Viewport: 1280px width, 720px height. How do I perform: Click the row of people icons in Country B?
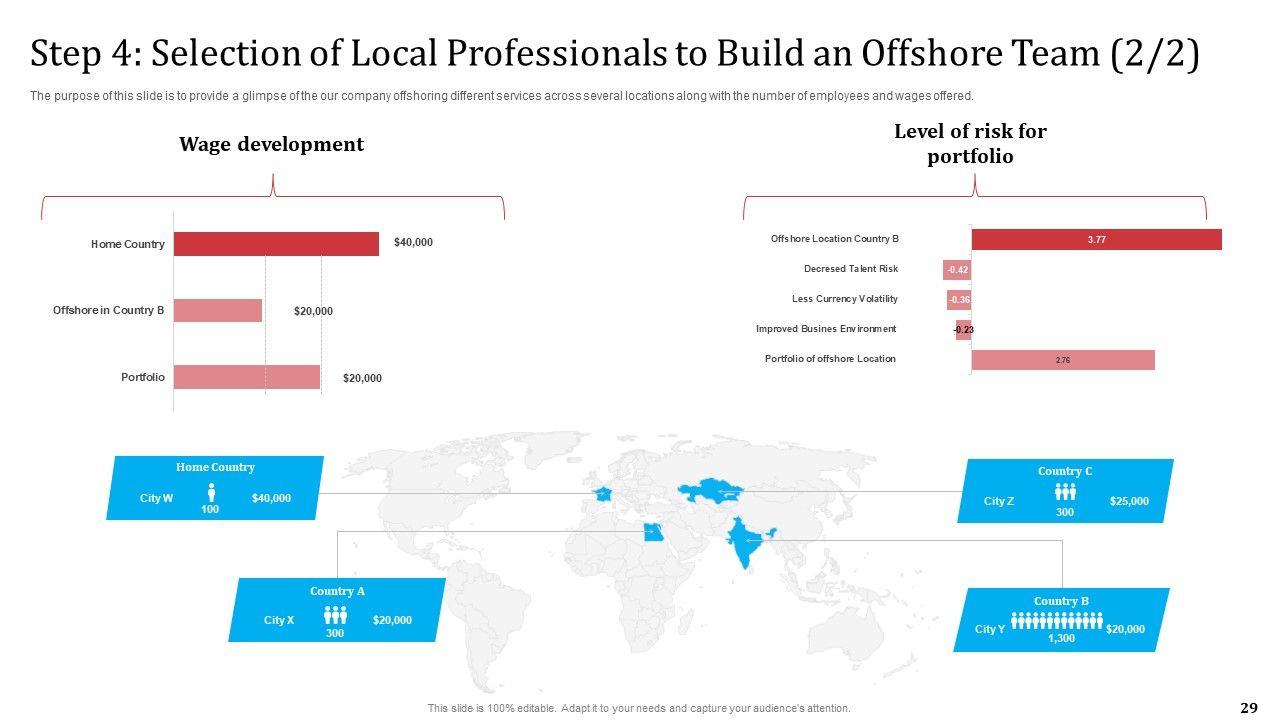1057,621
